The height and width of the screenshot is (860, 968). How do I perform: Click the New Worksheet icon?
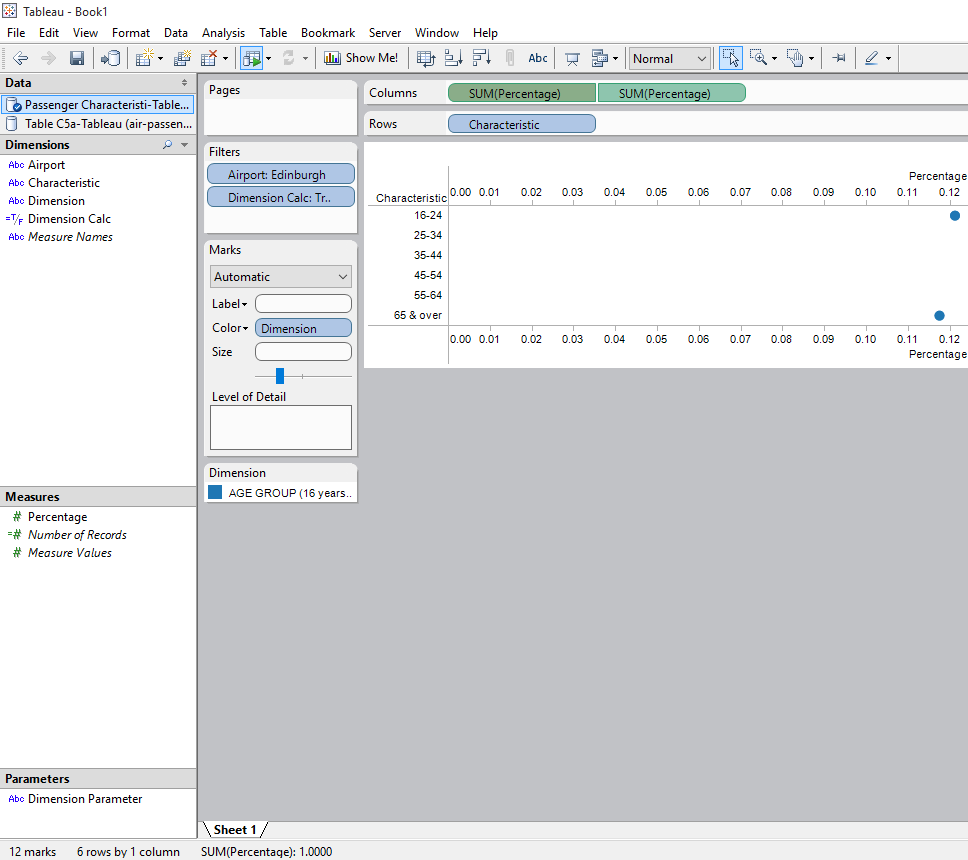(x=144, y=58)
